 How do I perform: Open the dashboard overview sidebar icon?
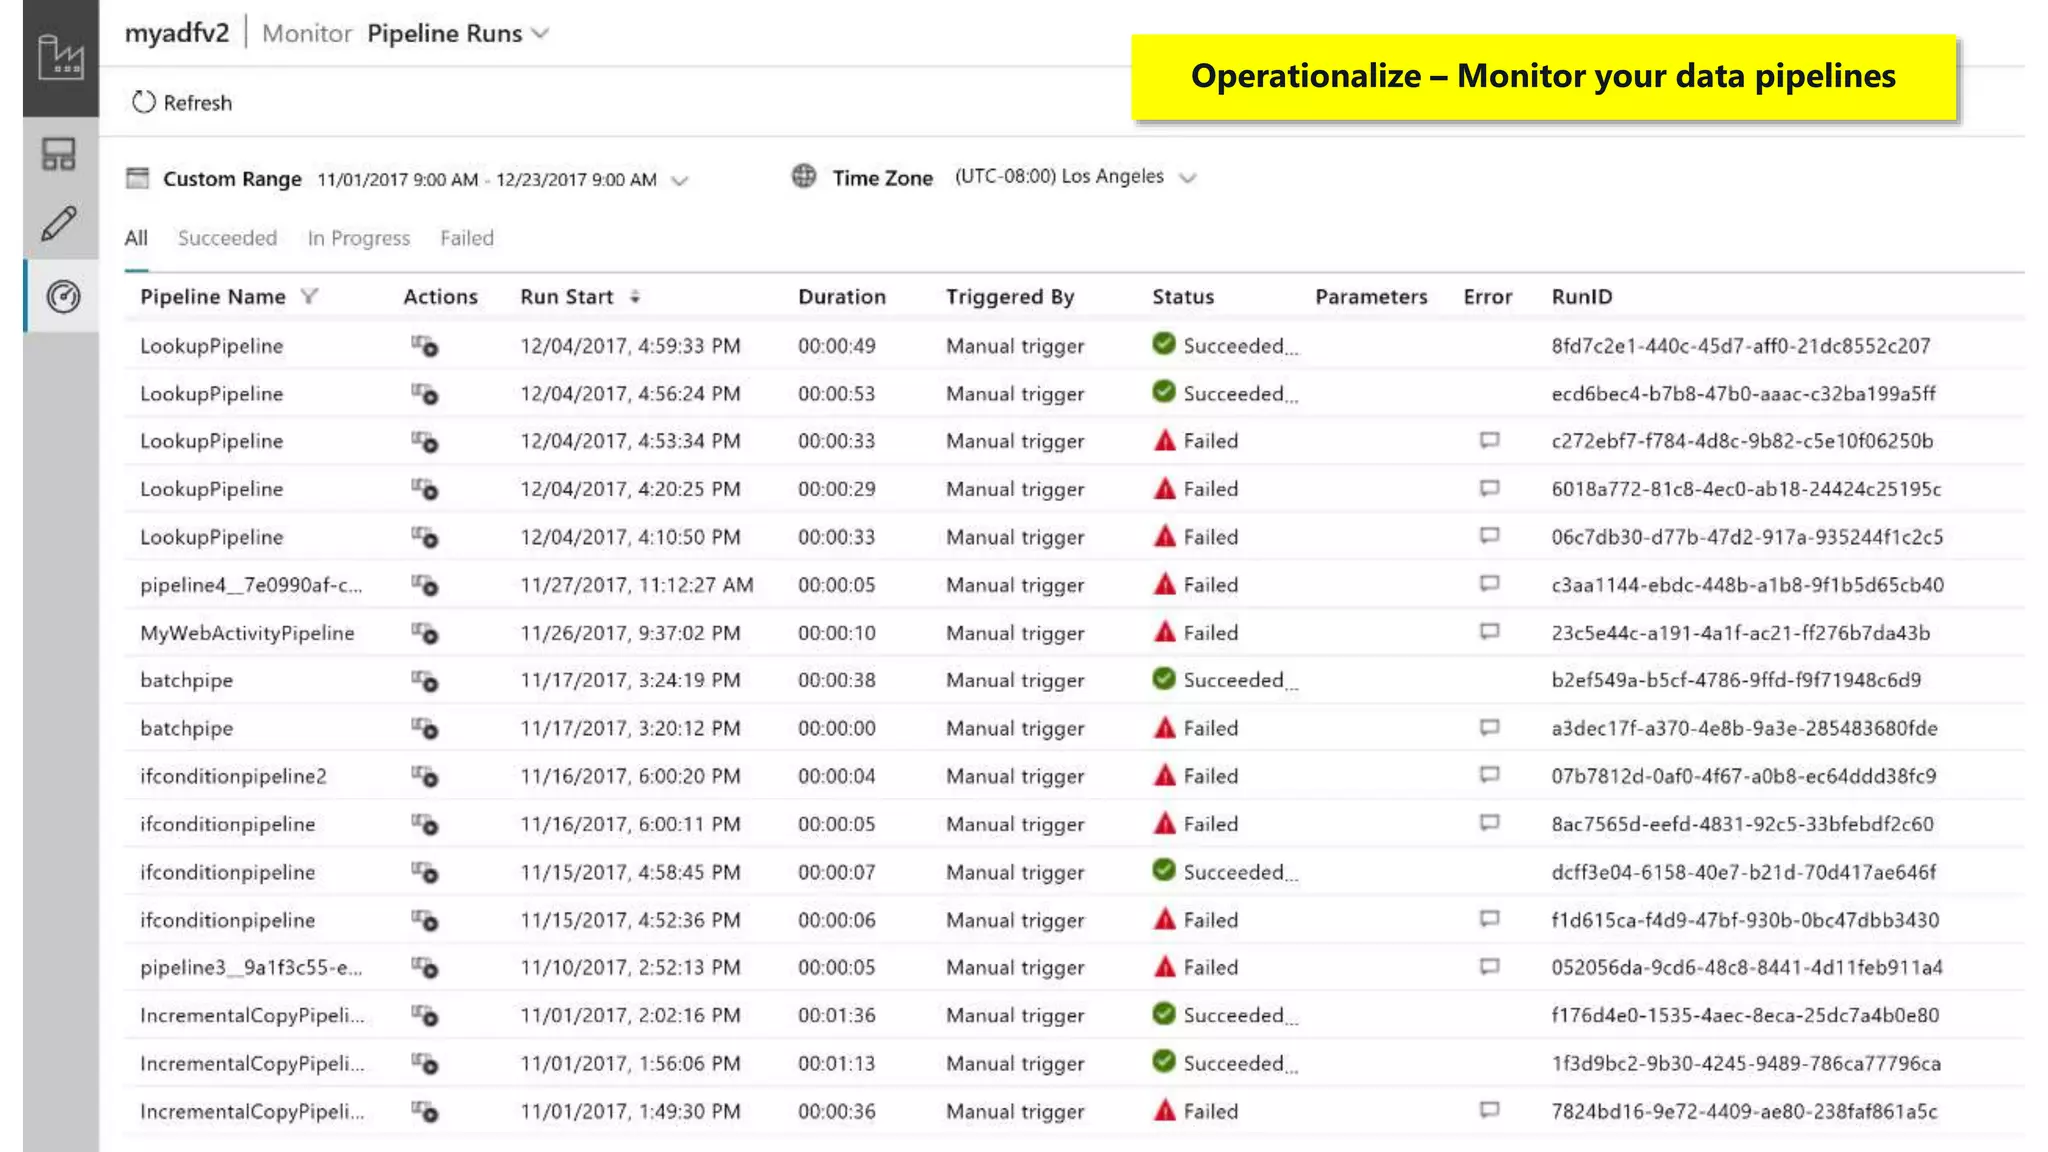[x=59, y=155]
